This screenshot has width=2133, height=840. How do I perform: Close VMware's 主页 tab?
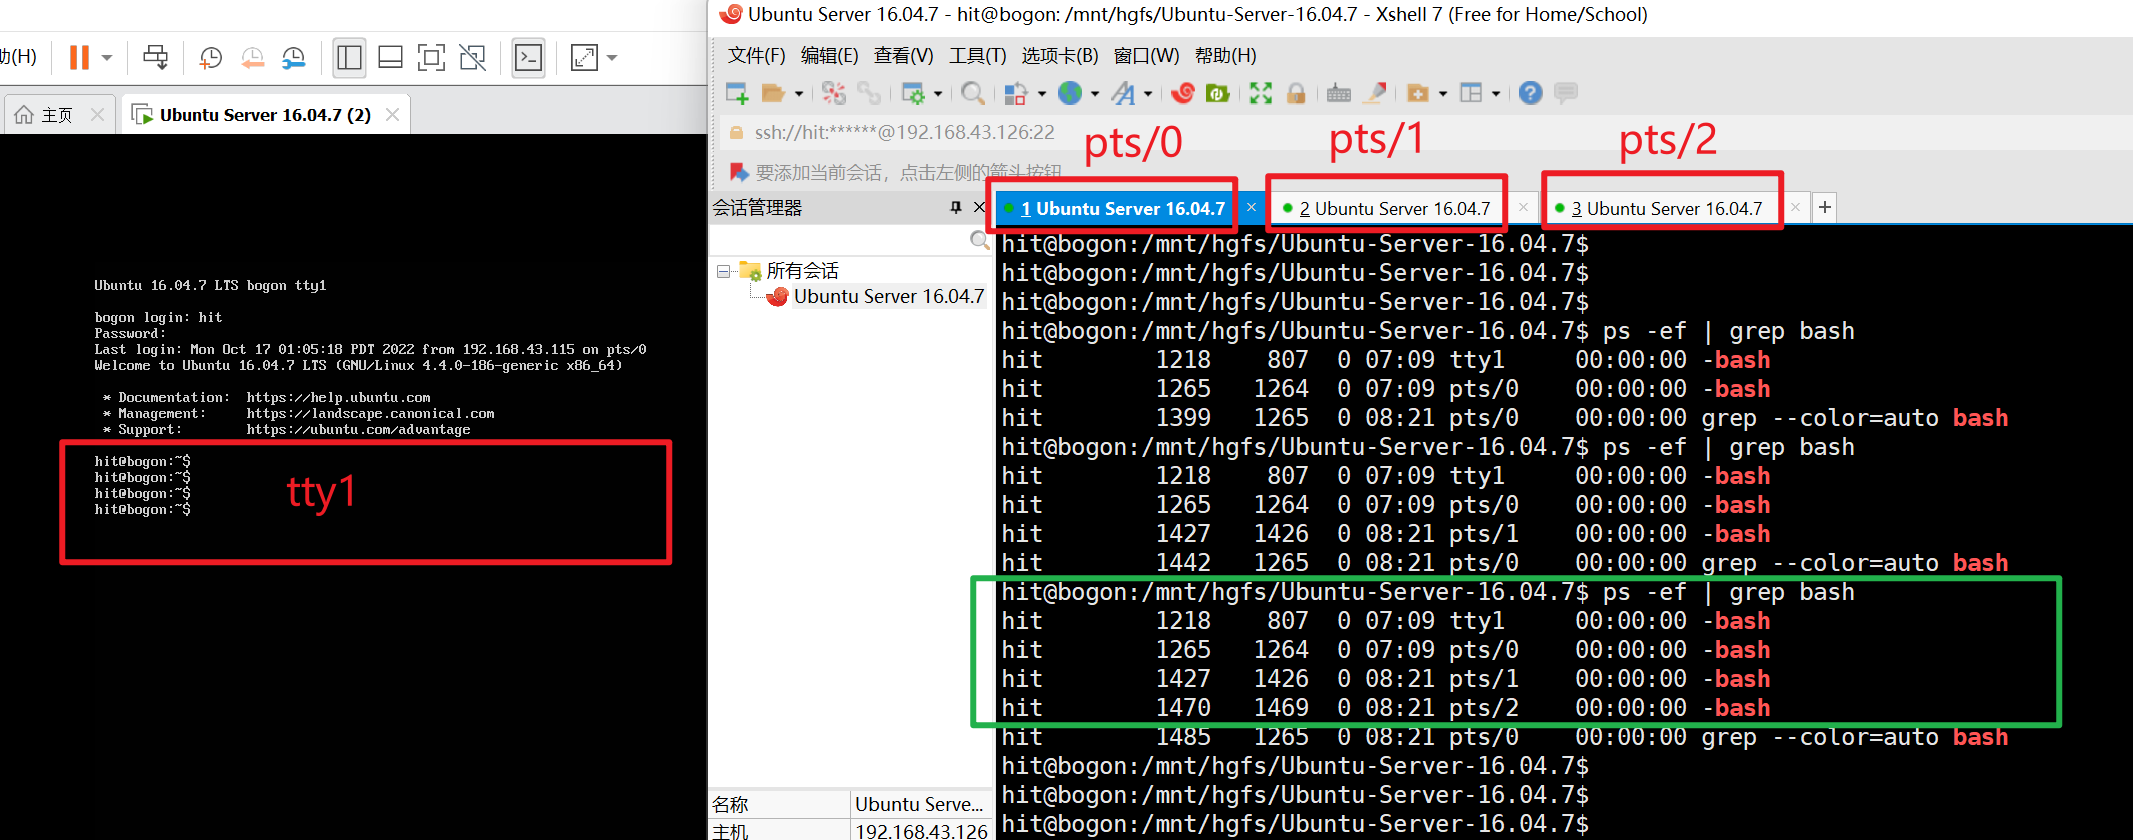coord(97,115)
